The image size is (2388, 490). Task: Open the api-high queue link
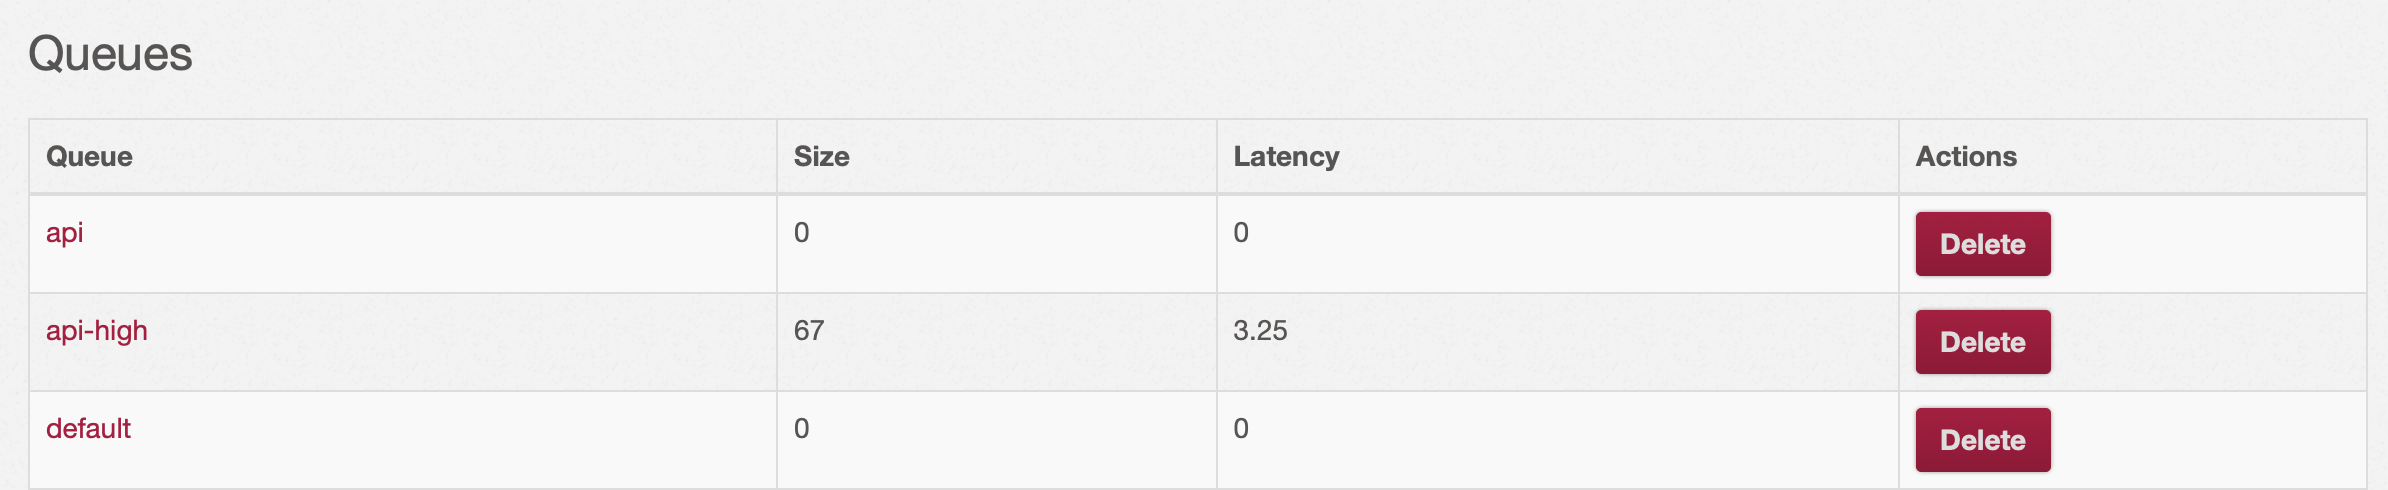pyautogui.click(x=97, y=331)
